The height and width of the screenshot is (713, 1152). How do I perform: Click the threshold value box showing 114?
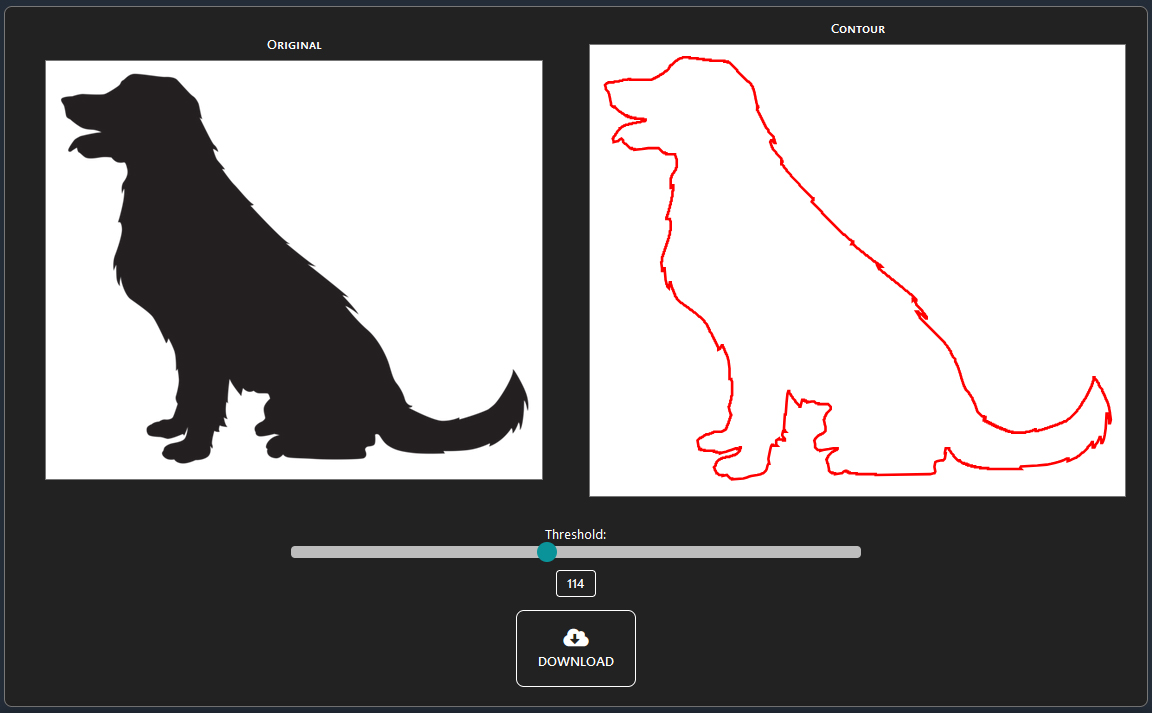(x=575, y=584)
